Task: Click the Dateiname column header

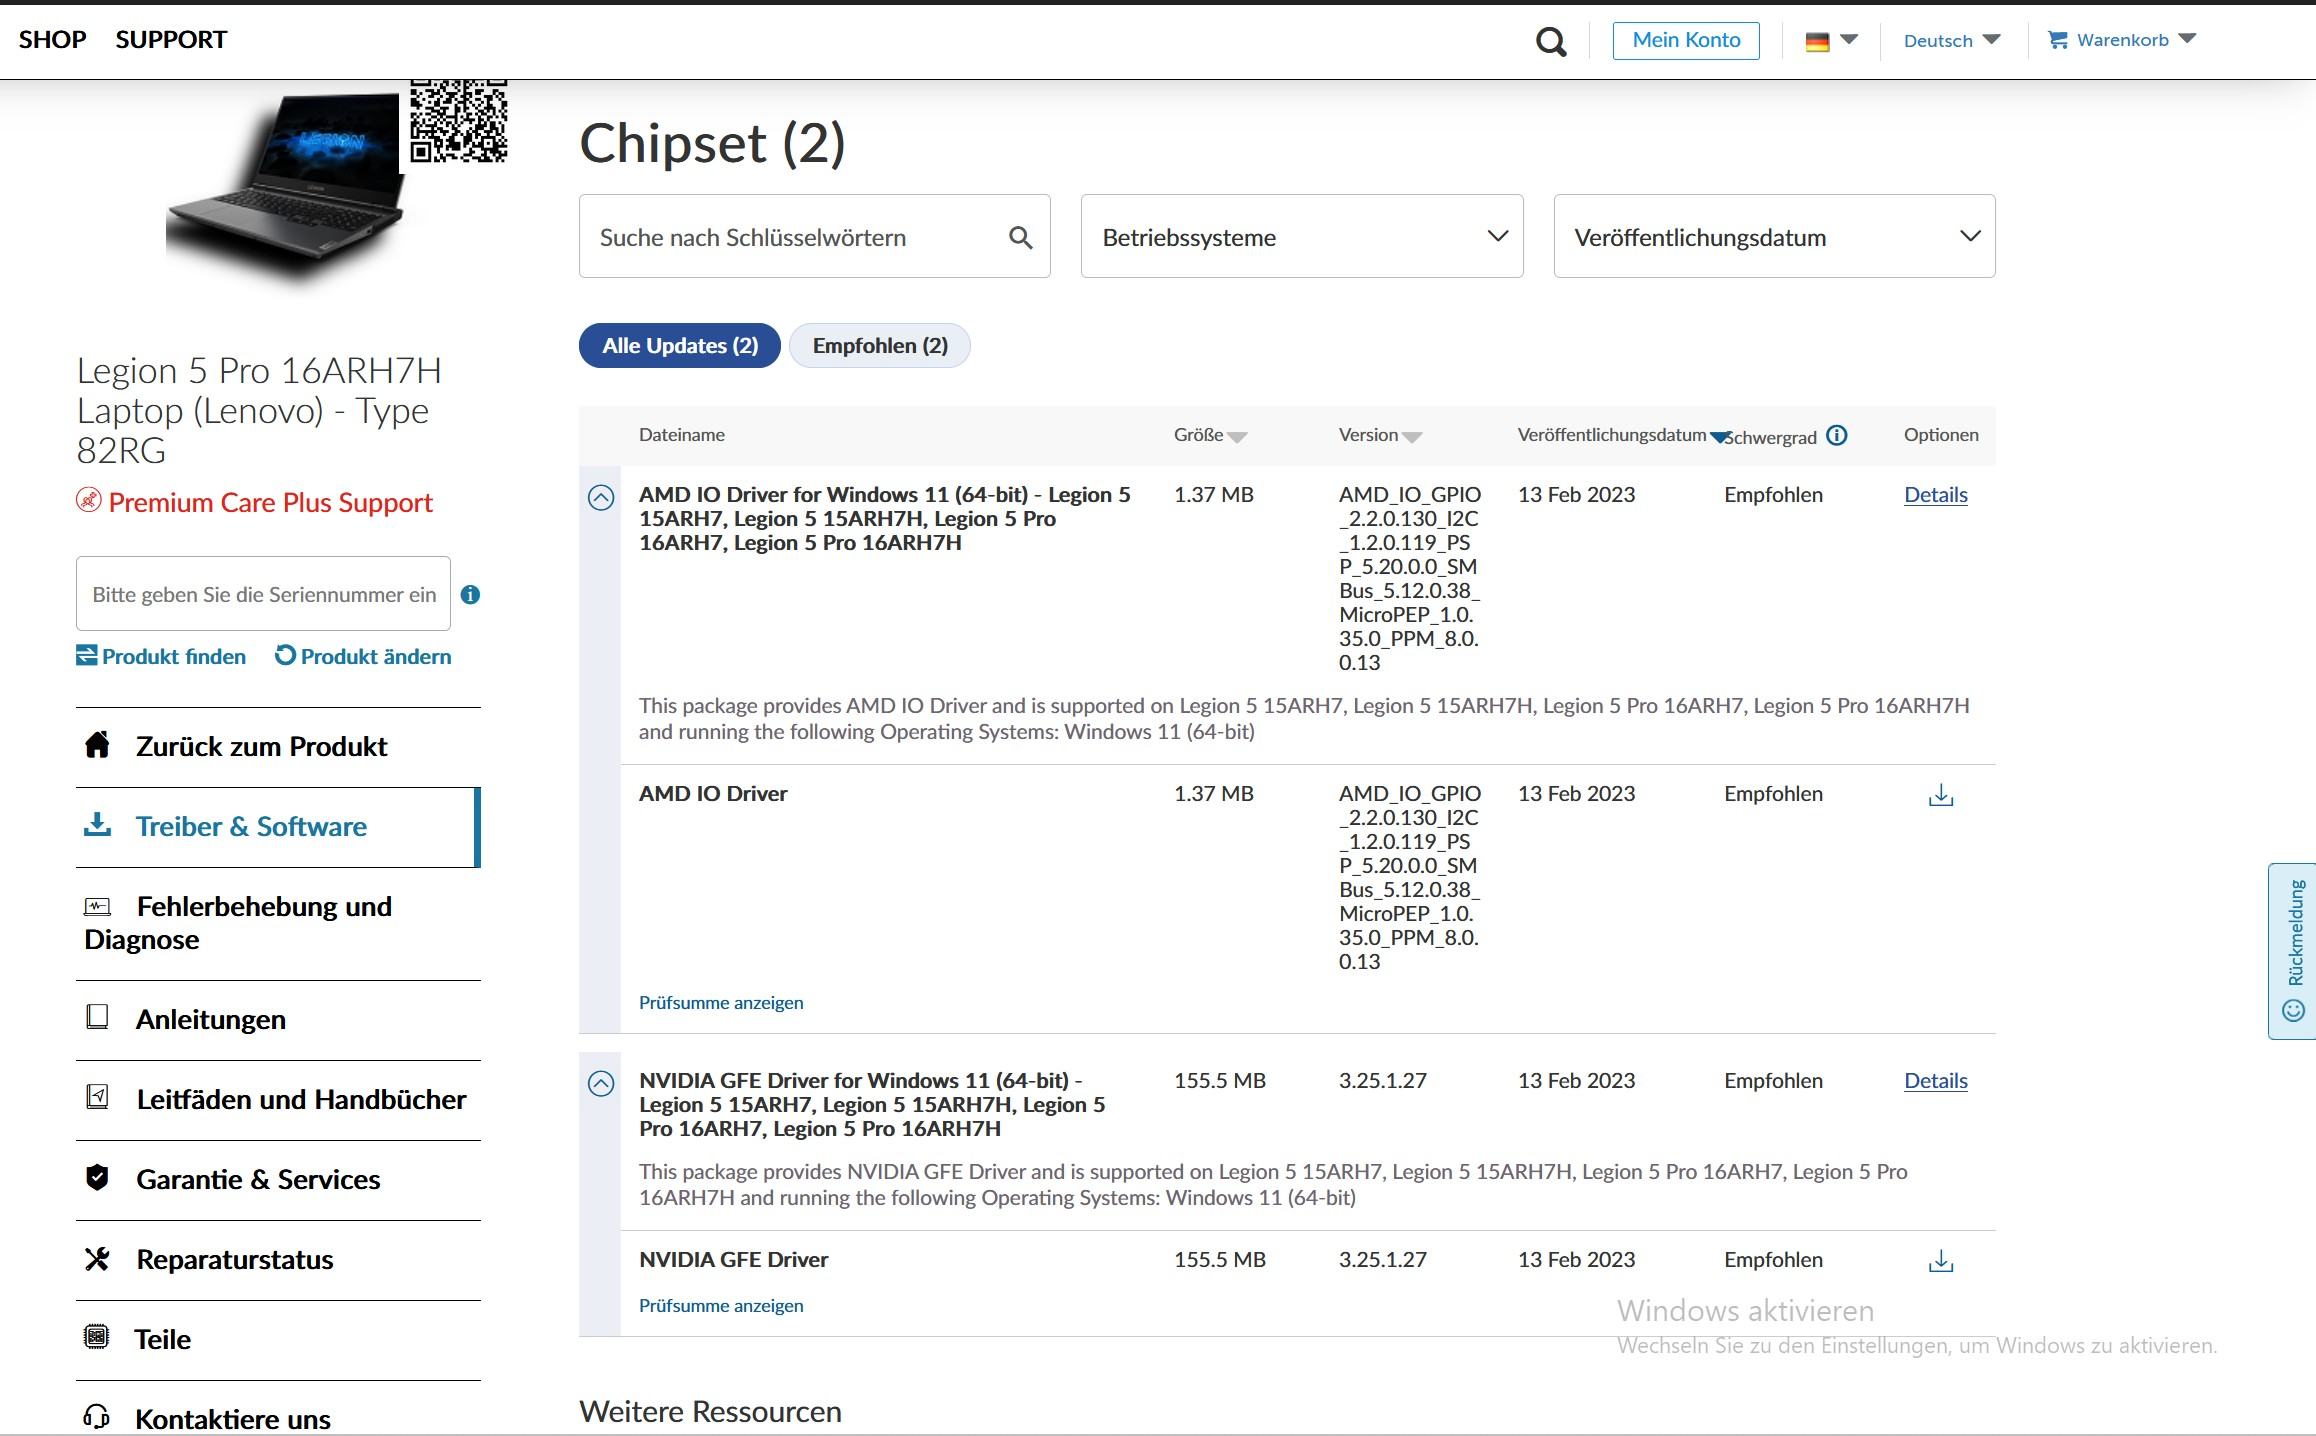Action: point(682,435)
